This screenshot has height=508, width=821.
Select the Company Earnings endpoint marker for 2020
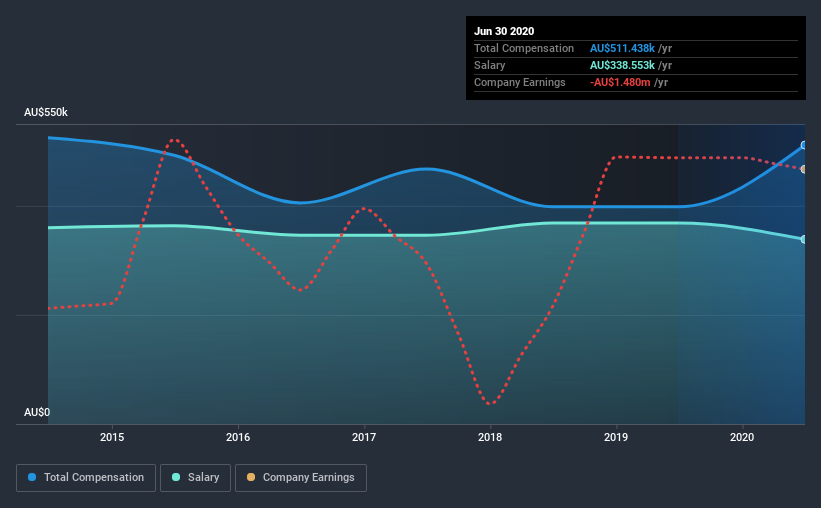coord(804,169)
